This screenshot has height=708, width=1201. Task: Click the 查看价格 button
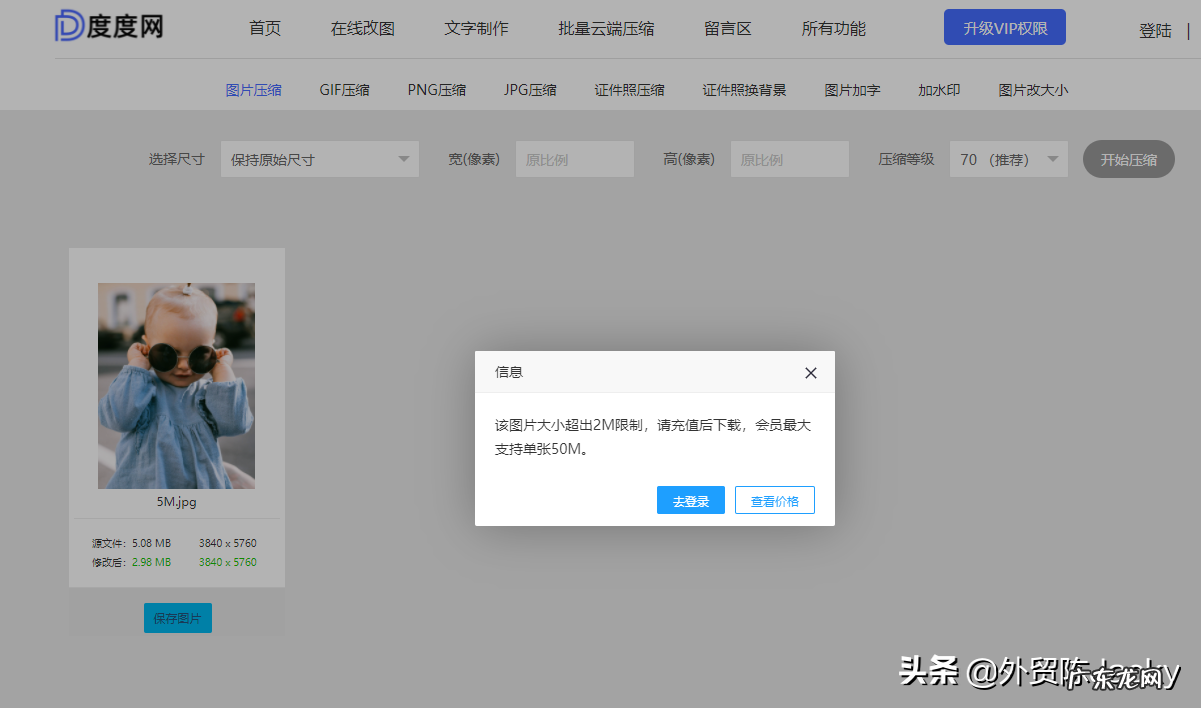774,499
